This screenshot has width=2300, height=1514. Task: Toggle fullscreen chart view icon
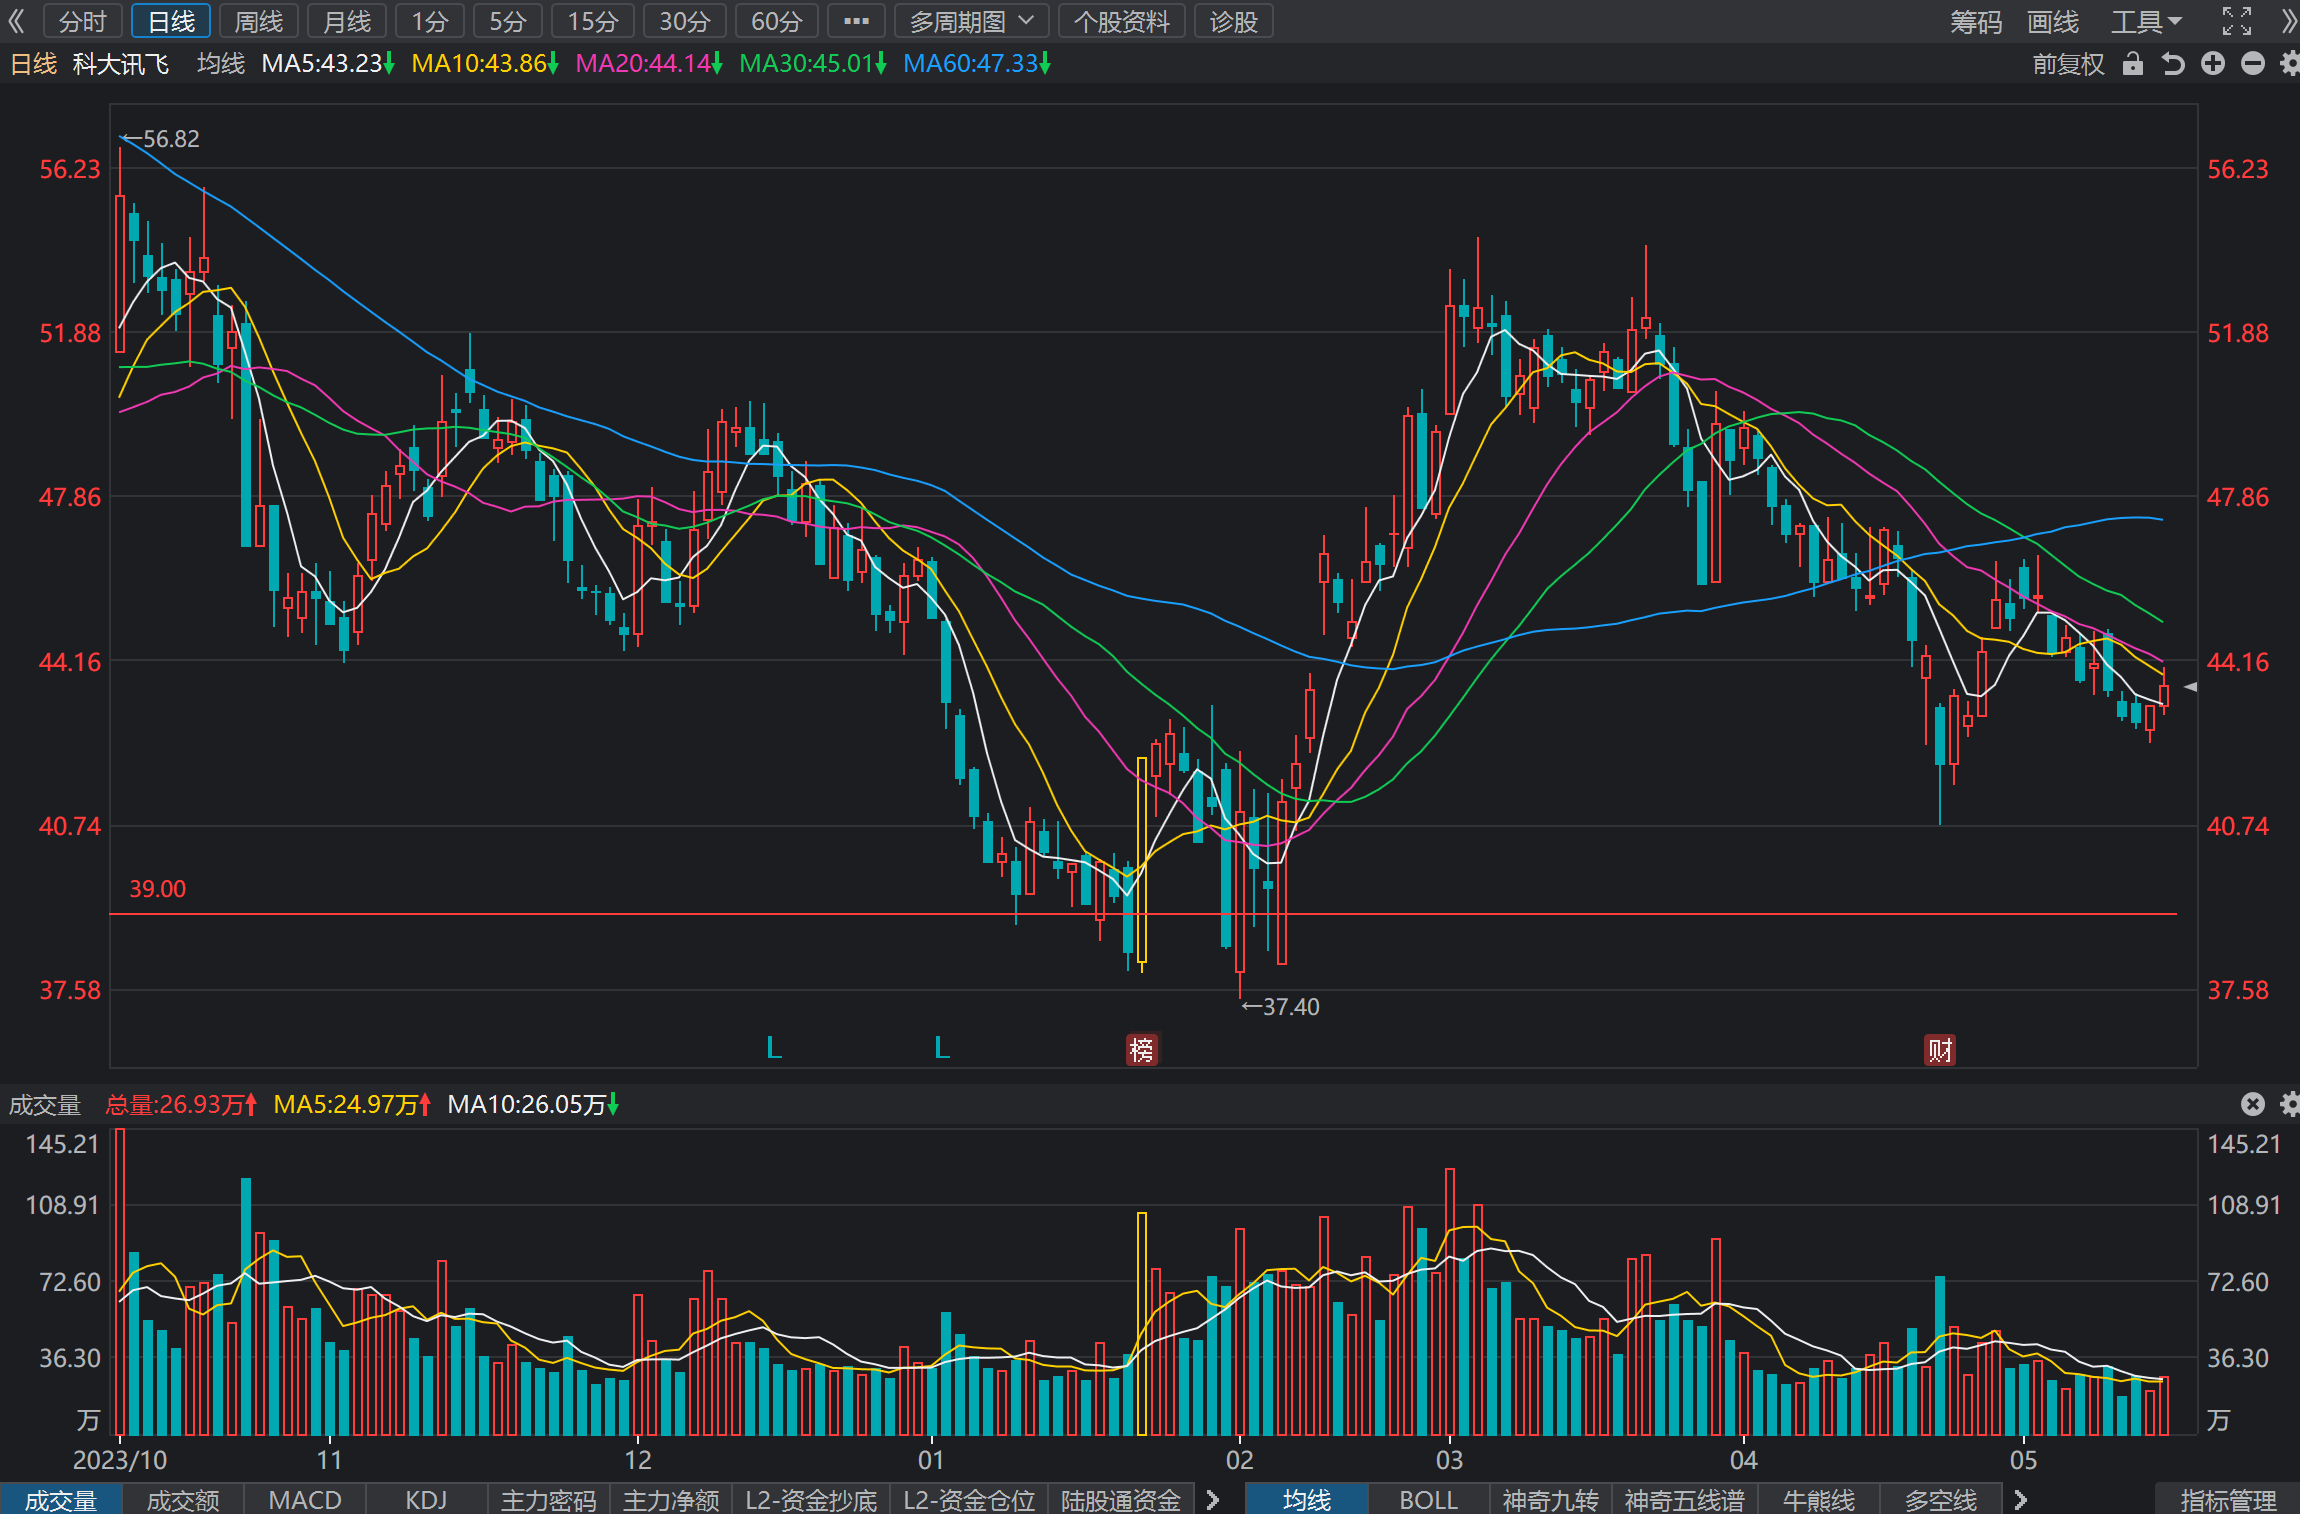pos(2237,21)
